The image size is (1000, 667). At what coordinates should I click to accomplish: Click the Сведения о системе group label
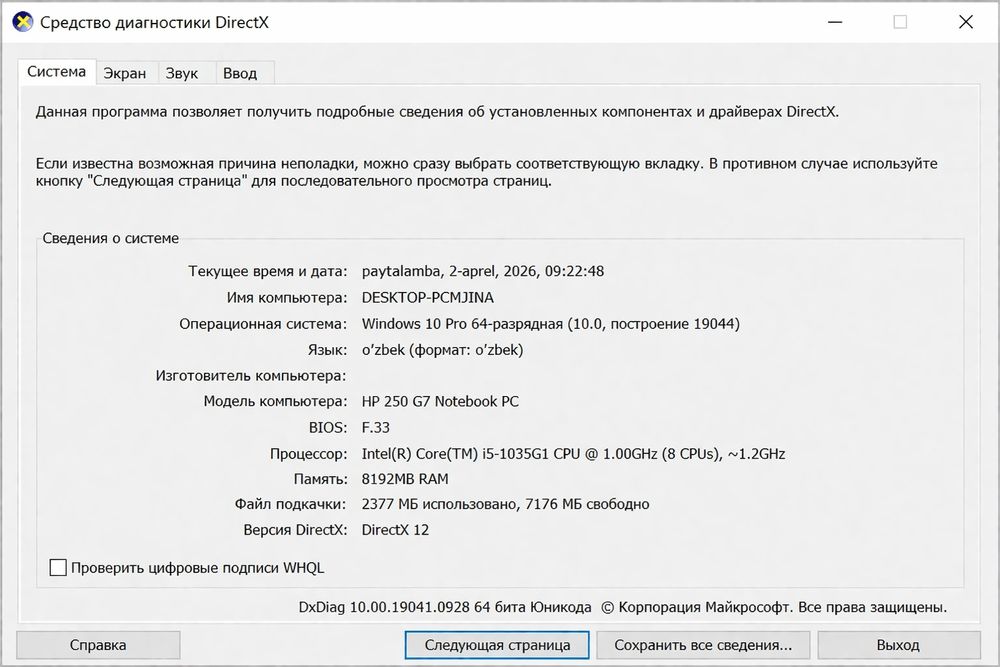110,238
